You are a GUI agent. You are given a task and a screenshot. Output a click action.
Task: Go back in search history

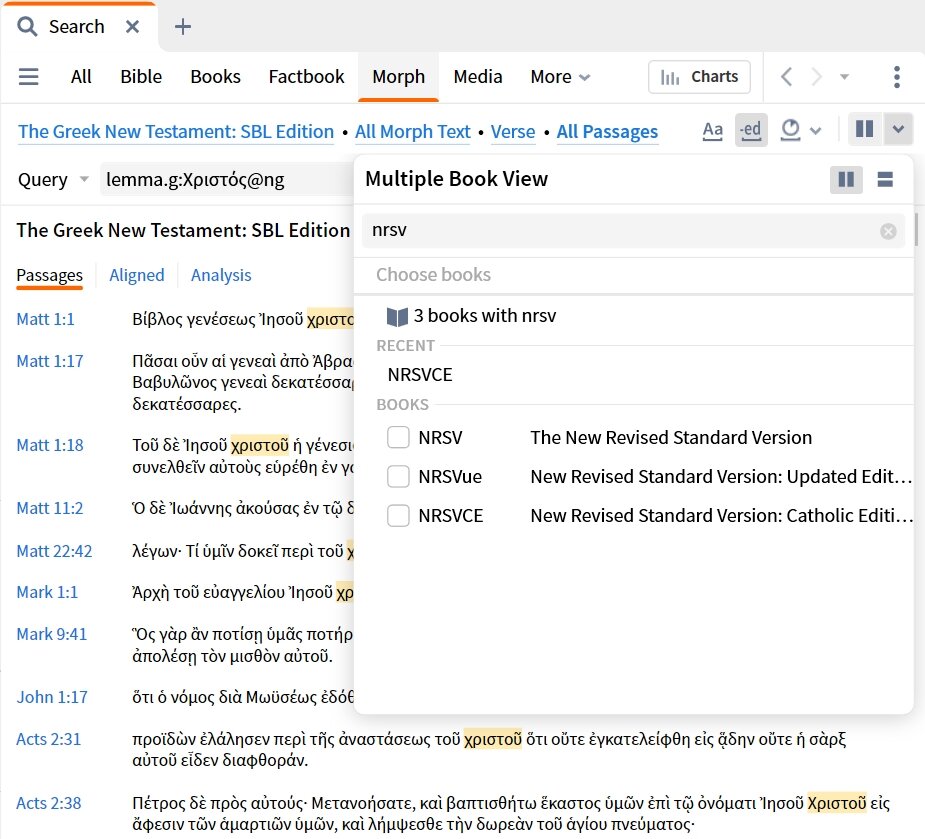click(x=786, y=77)
